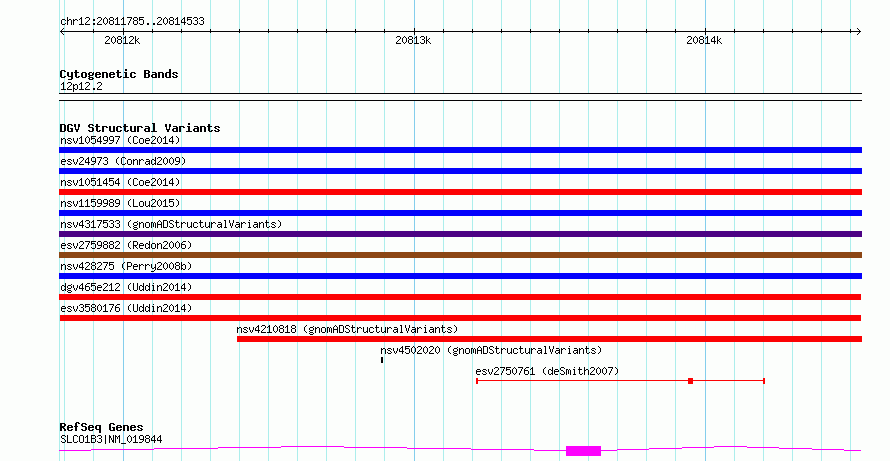Select the esv24973 (Conrad2009) variant bar
890x461 pixels.
460,171
